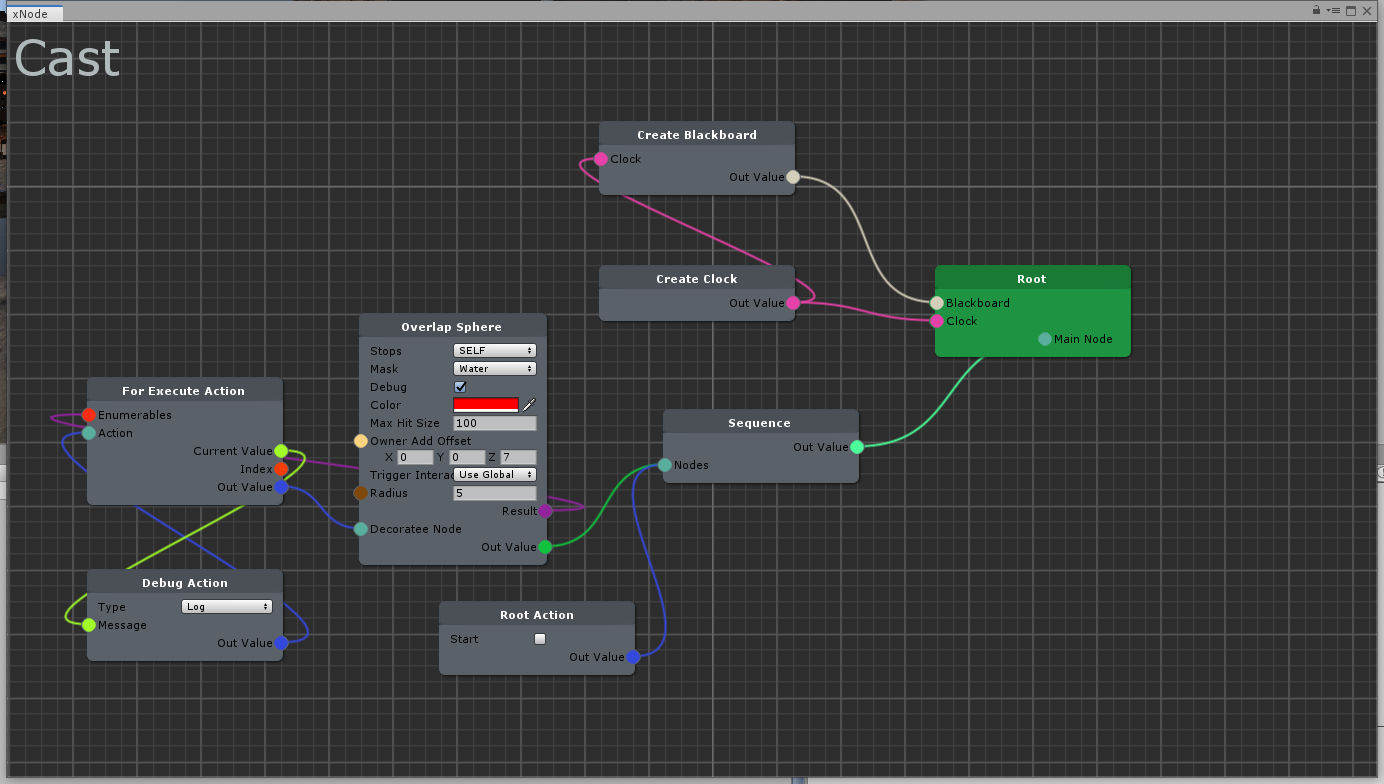Pick color with the eyedropper icon
This screenshot has width=1384, height=784.
(529, 405)
